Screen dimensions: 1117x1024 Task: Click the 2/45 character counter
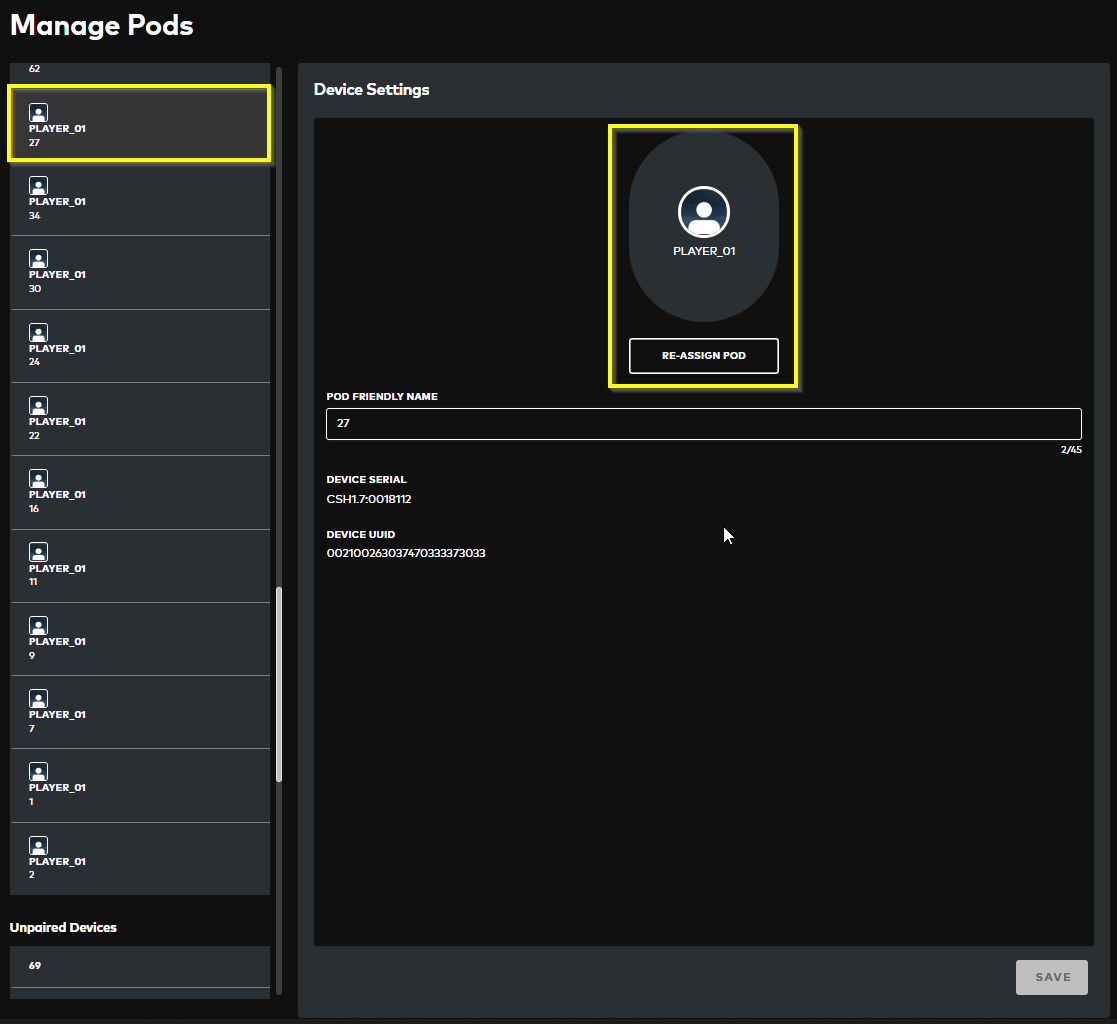(x=1071, y=450)
